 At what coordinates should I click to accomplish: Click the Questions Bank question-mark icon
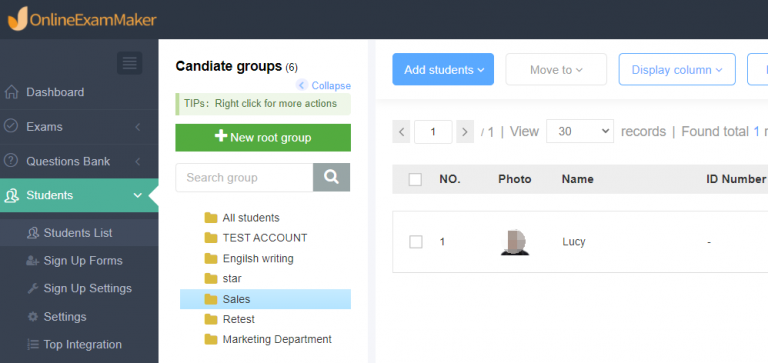[11, 161]
